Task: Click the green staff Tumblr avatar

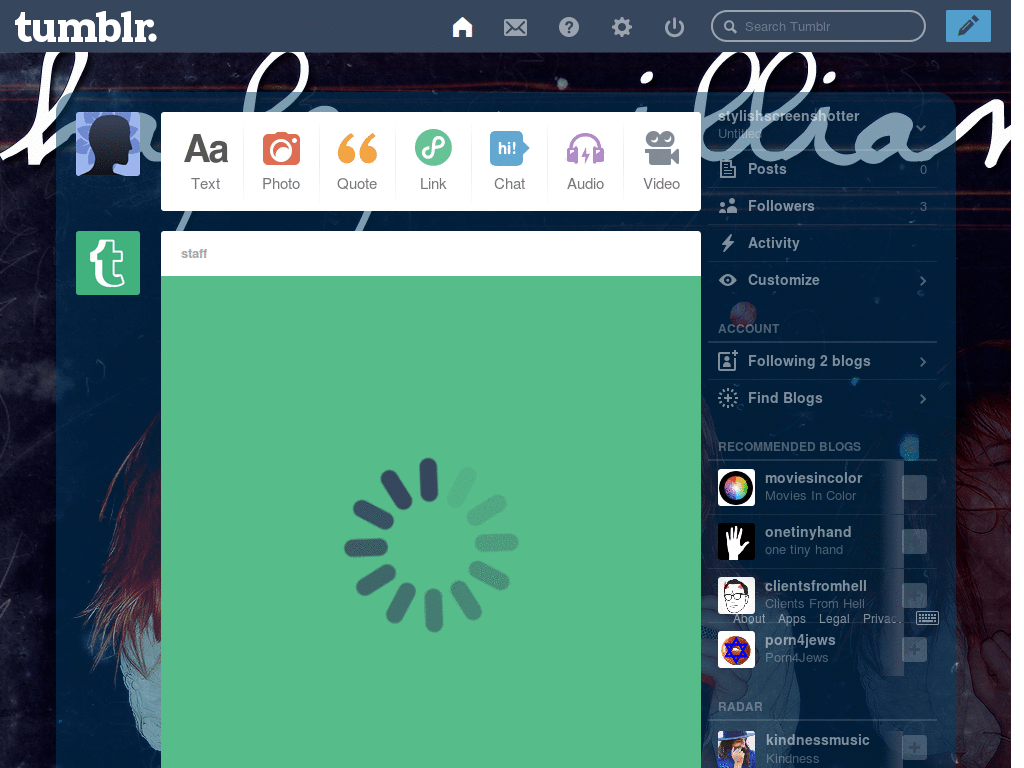Action: coord(108,263)
